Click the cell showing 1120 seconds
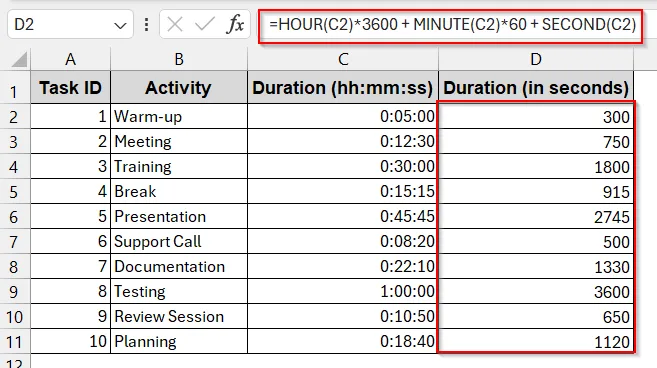The width and height of the screenshot is (657, 368). point(536,342)
